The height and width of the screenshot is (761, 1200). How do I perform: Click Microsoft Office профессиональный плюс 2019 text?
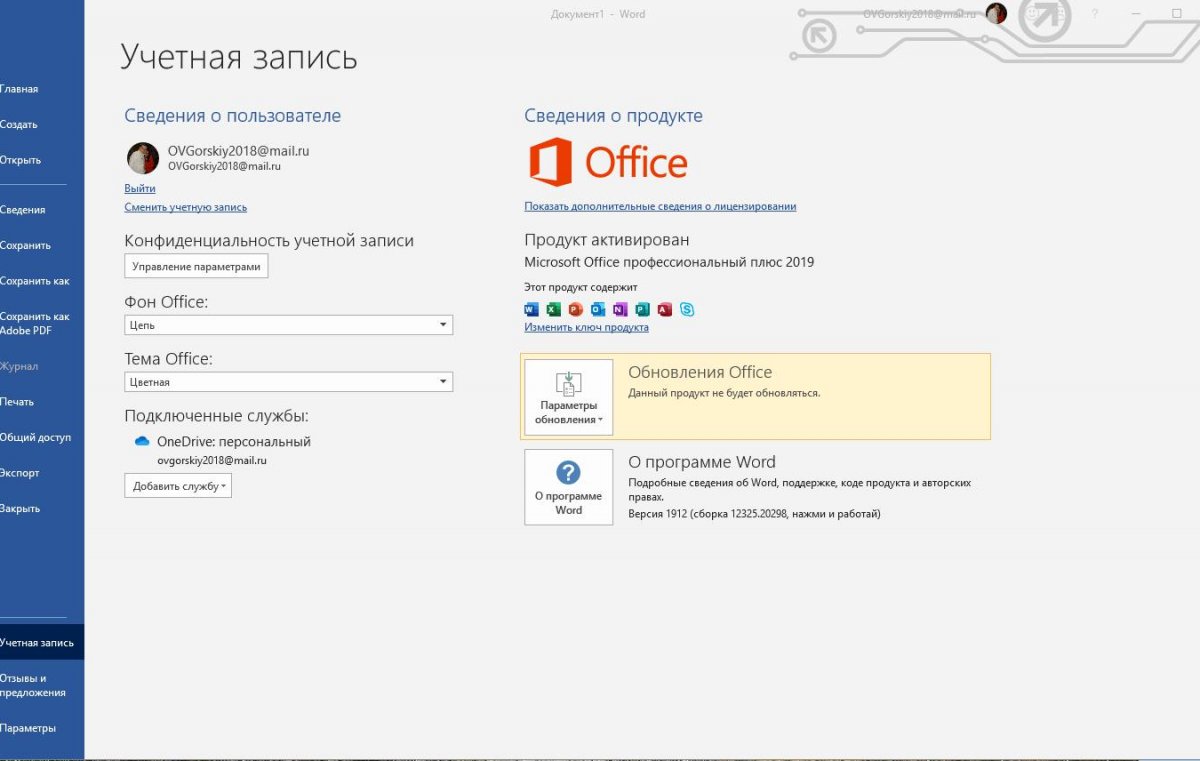[x=669, y=262]
